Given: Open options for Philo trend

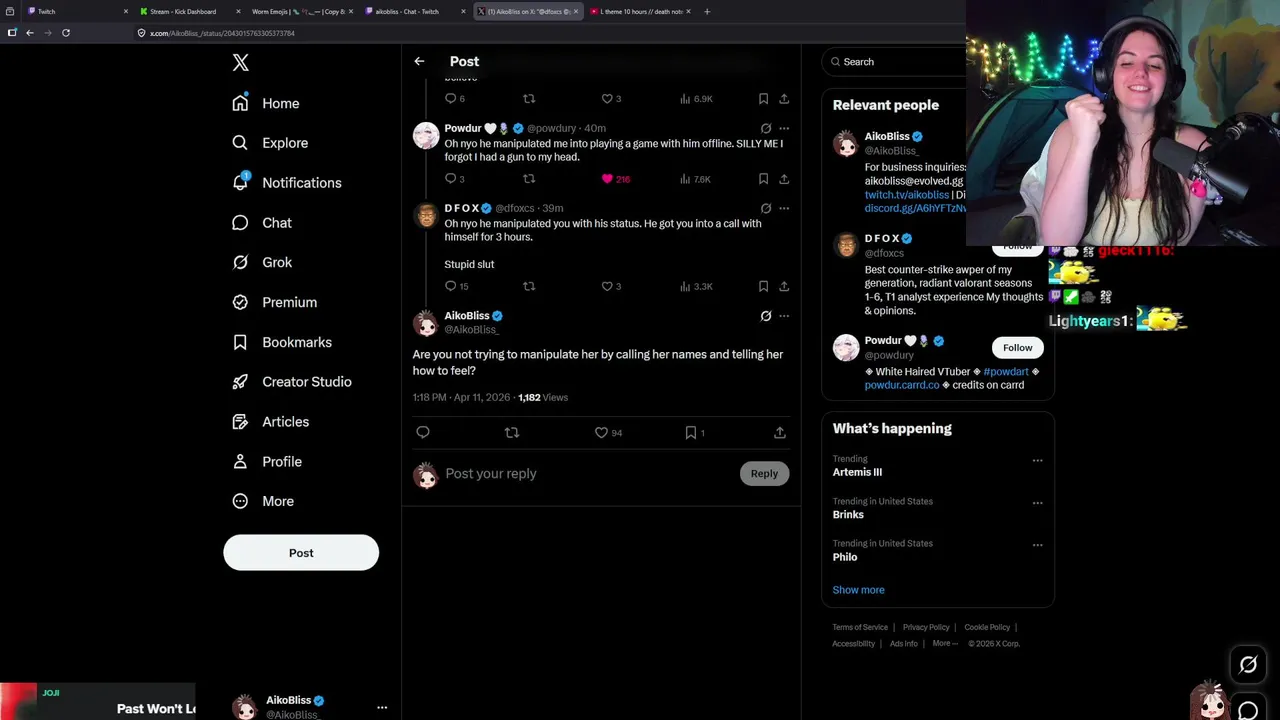Looking at the screenshot, I should coord(1037,545).
